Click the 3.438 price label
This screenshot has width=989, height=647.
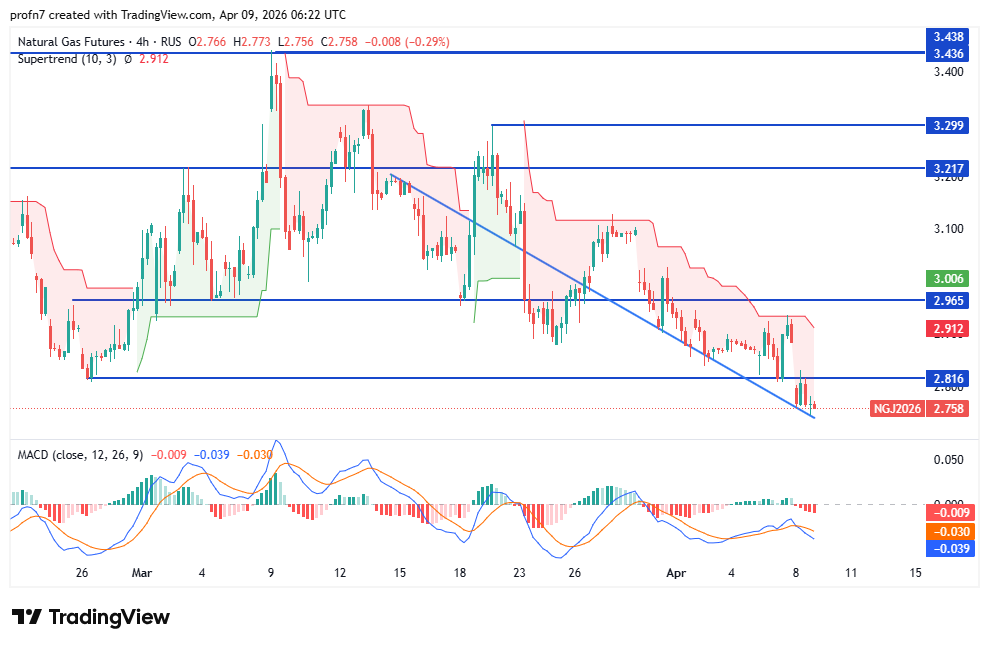click(x=948, y=37)
